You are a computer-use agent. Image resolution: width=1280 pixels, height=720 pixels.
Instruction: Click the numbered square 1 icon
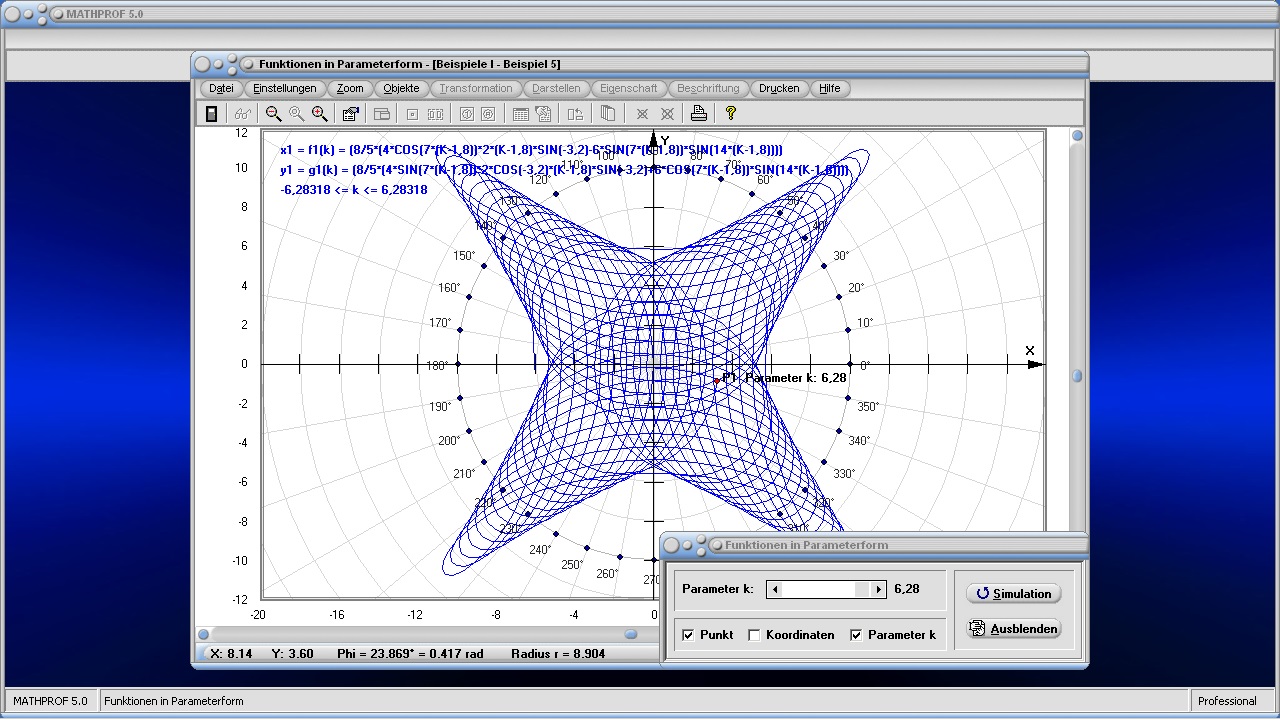pos(466,114)
